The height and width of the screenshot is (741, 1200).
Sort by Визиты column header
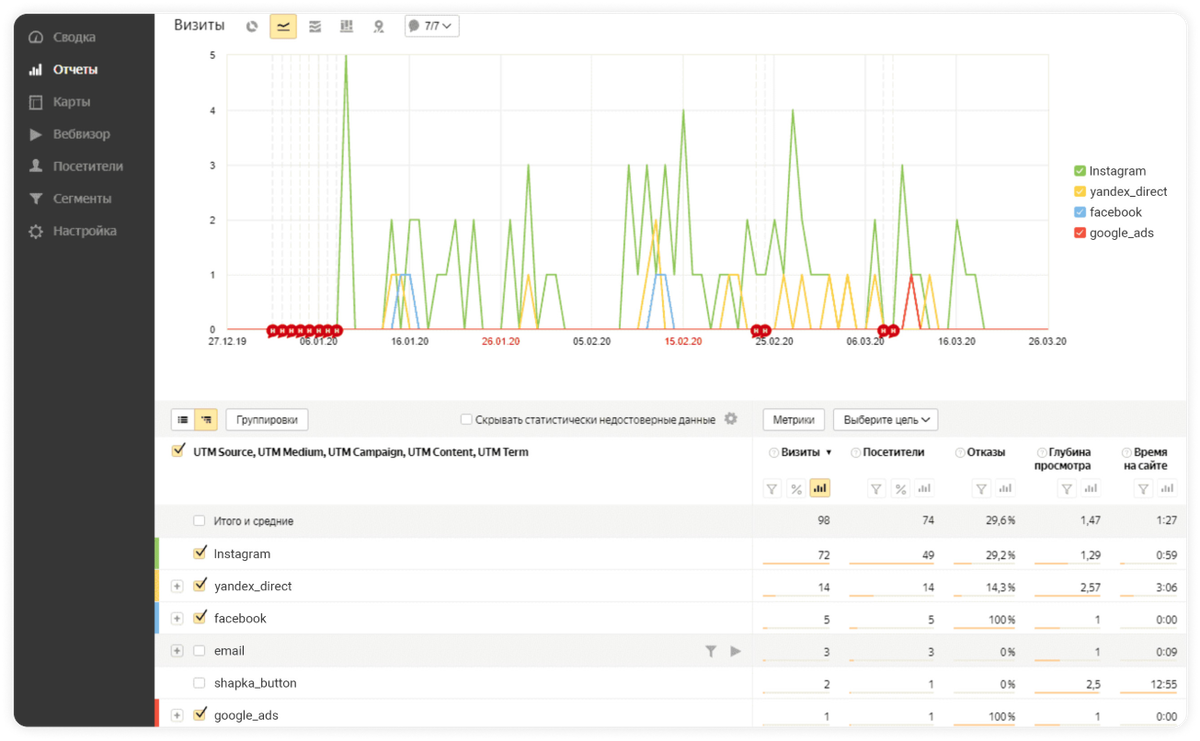click(800, 453)
